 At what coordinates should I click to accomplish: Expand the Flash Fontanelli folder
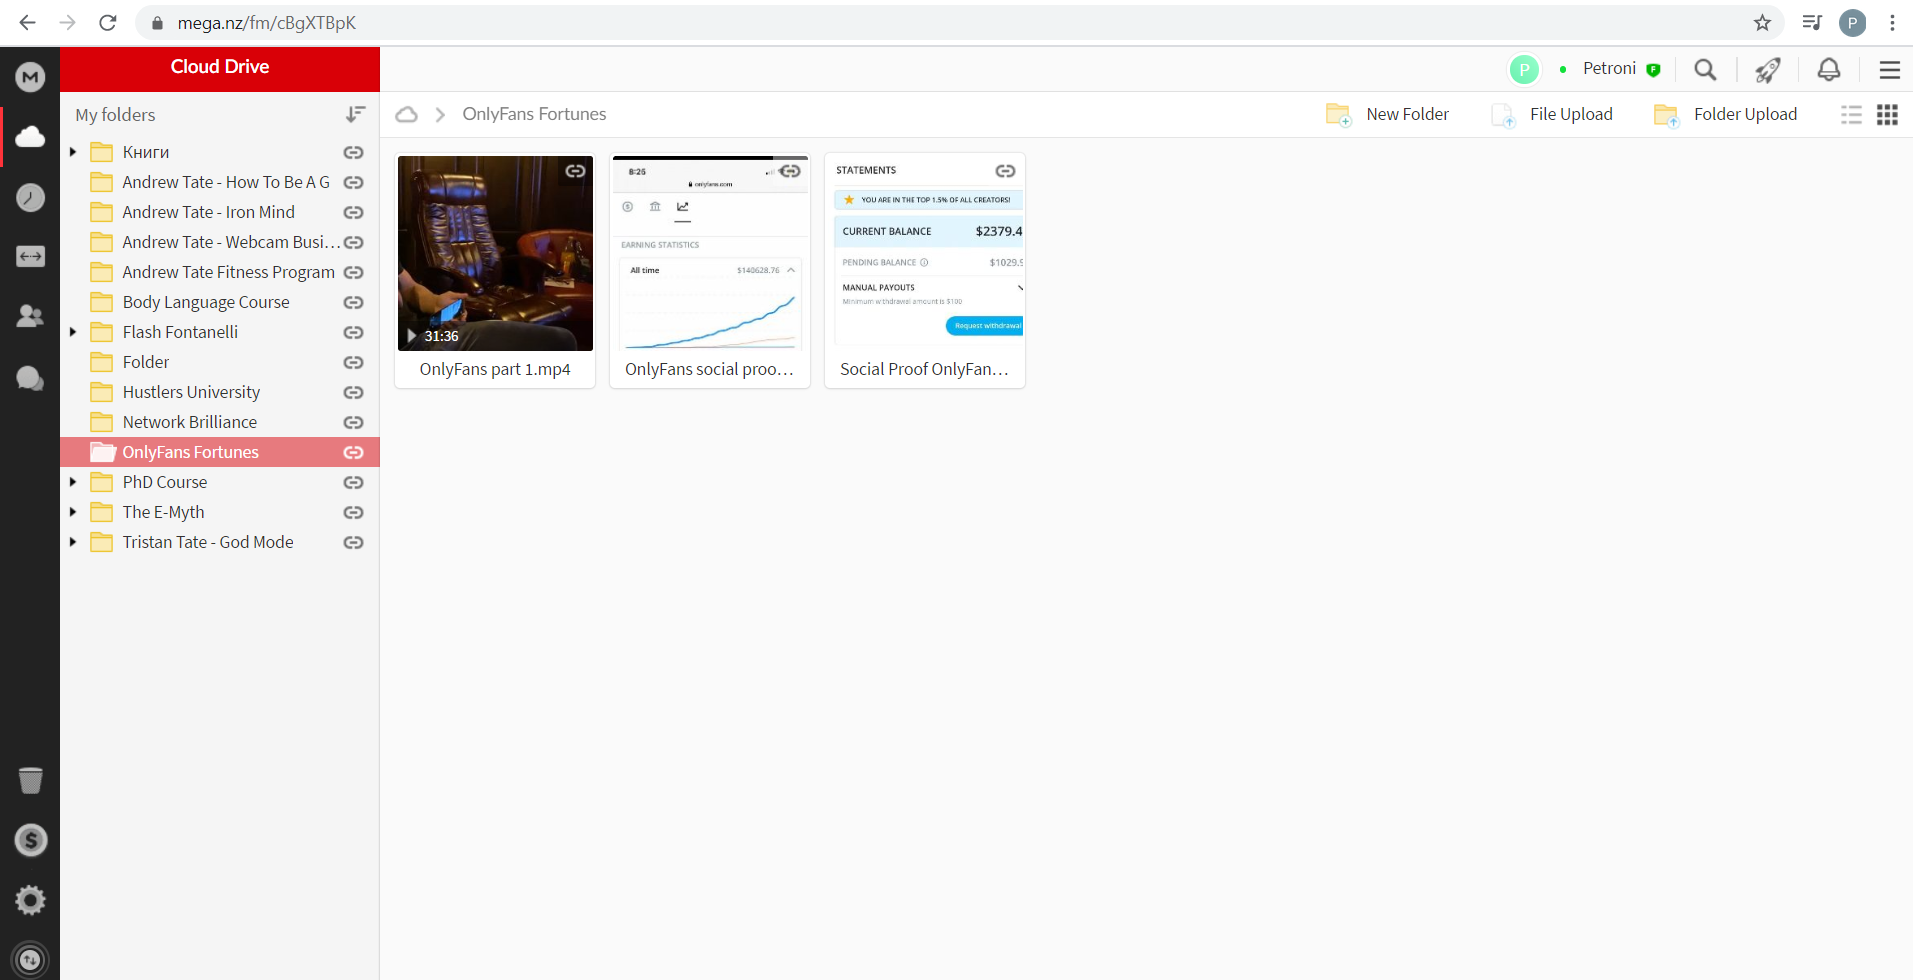pyautogui.click(x=73, y=332)
